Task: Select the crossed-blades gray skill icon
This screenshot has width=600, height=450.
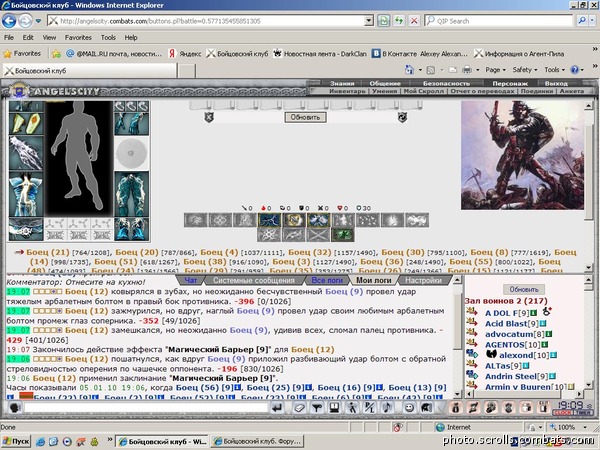Action: pyautogui.click(x=318, y=235)
